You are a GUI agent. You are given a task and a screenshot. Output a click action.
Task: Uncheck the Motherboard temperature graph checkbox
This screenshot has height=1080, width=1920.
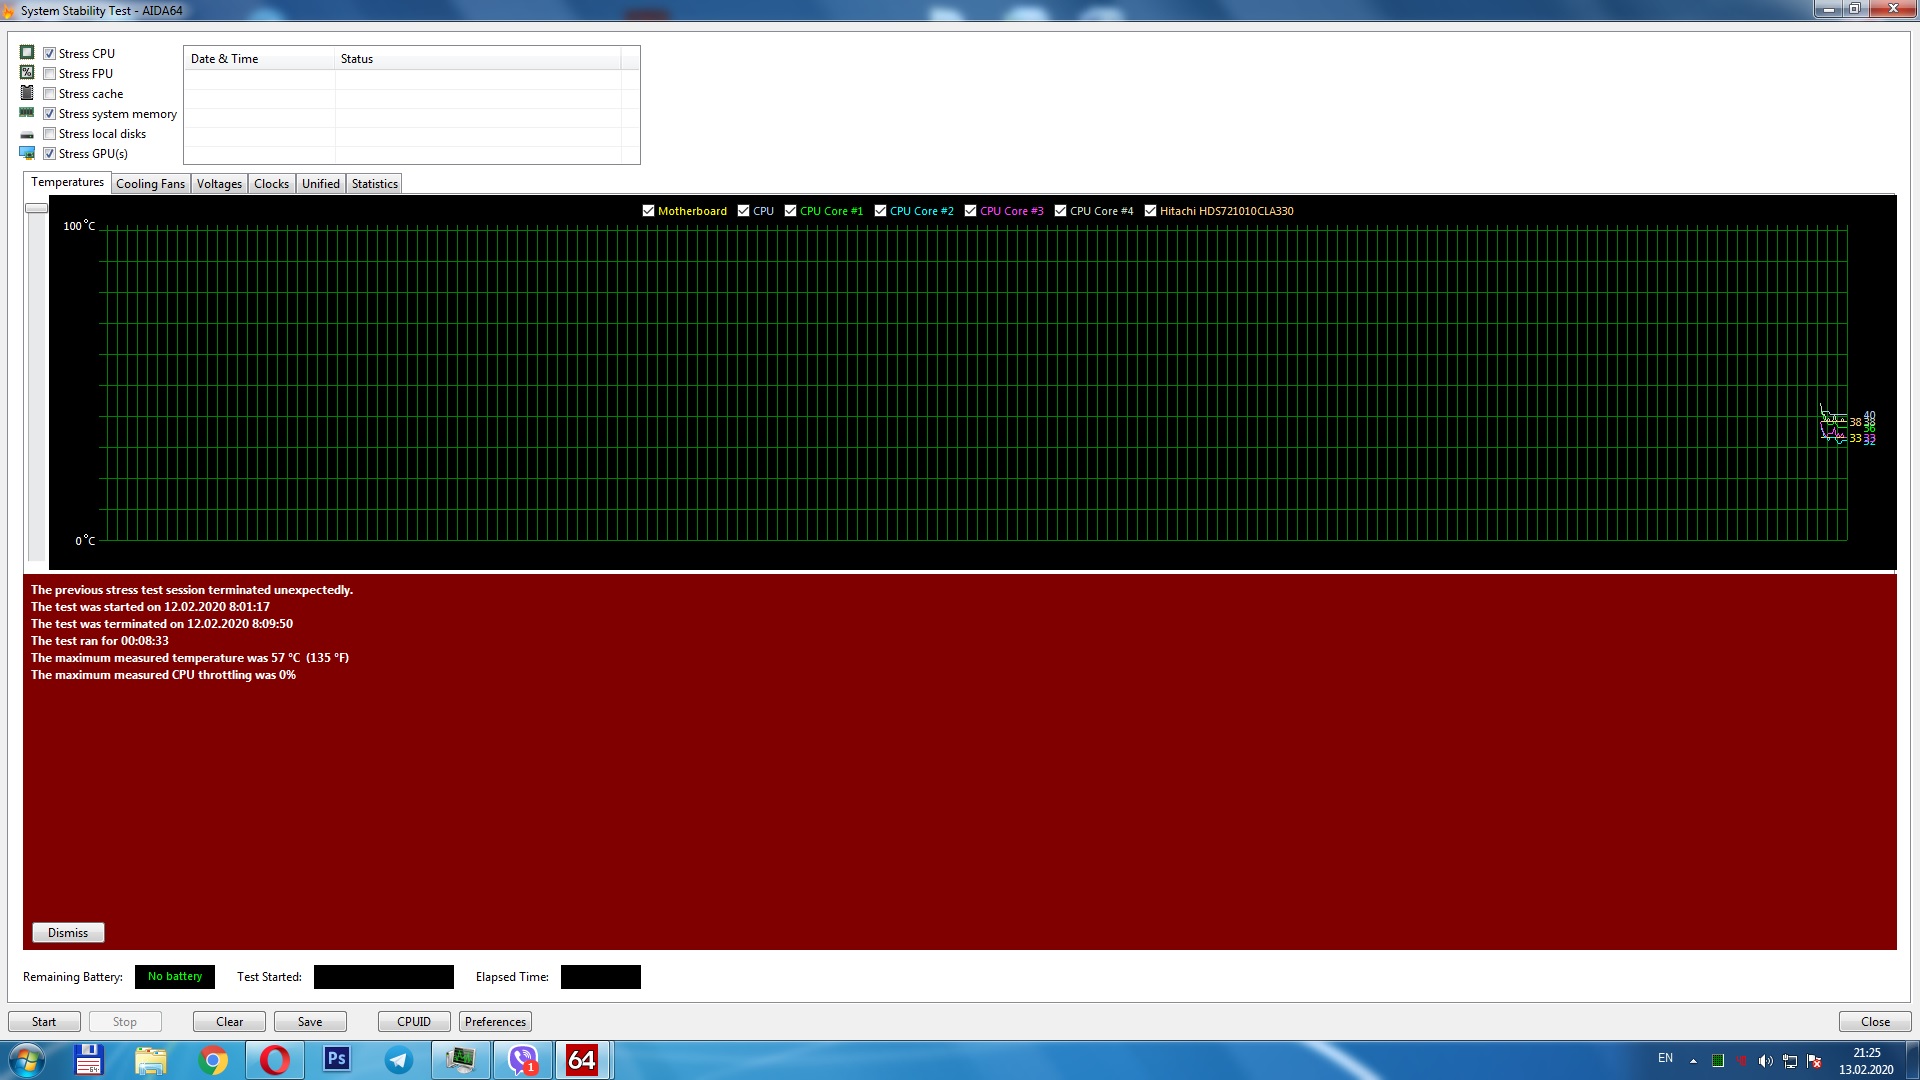pos(648,211)
